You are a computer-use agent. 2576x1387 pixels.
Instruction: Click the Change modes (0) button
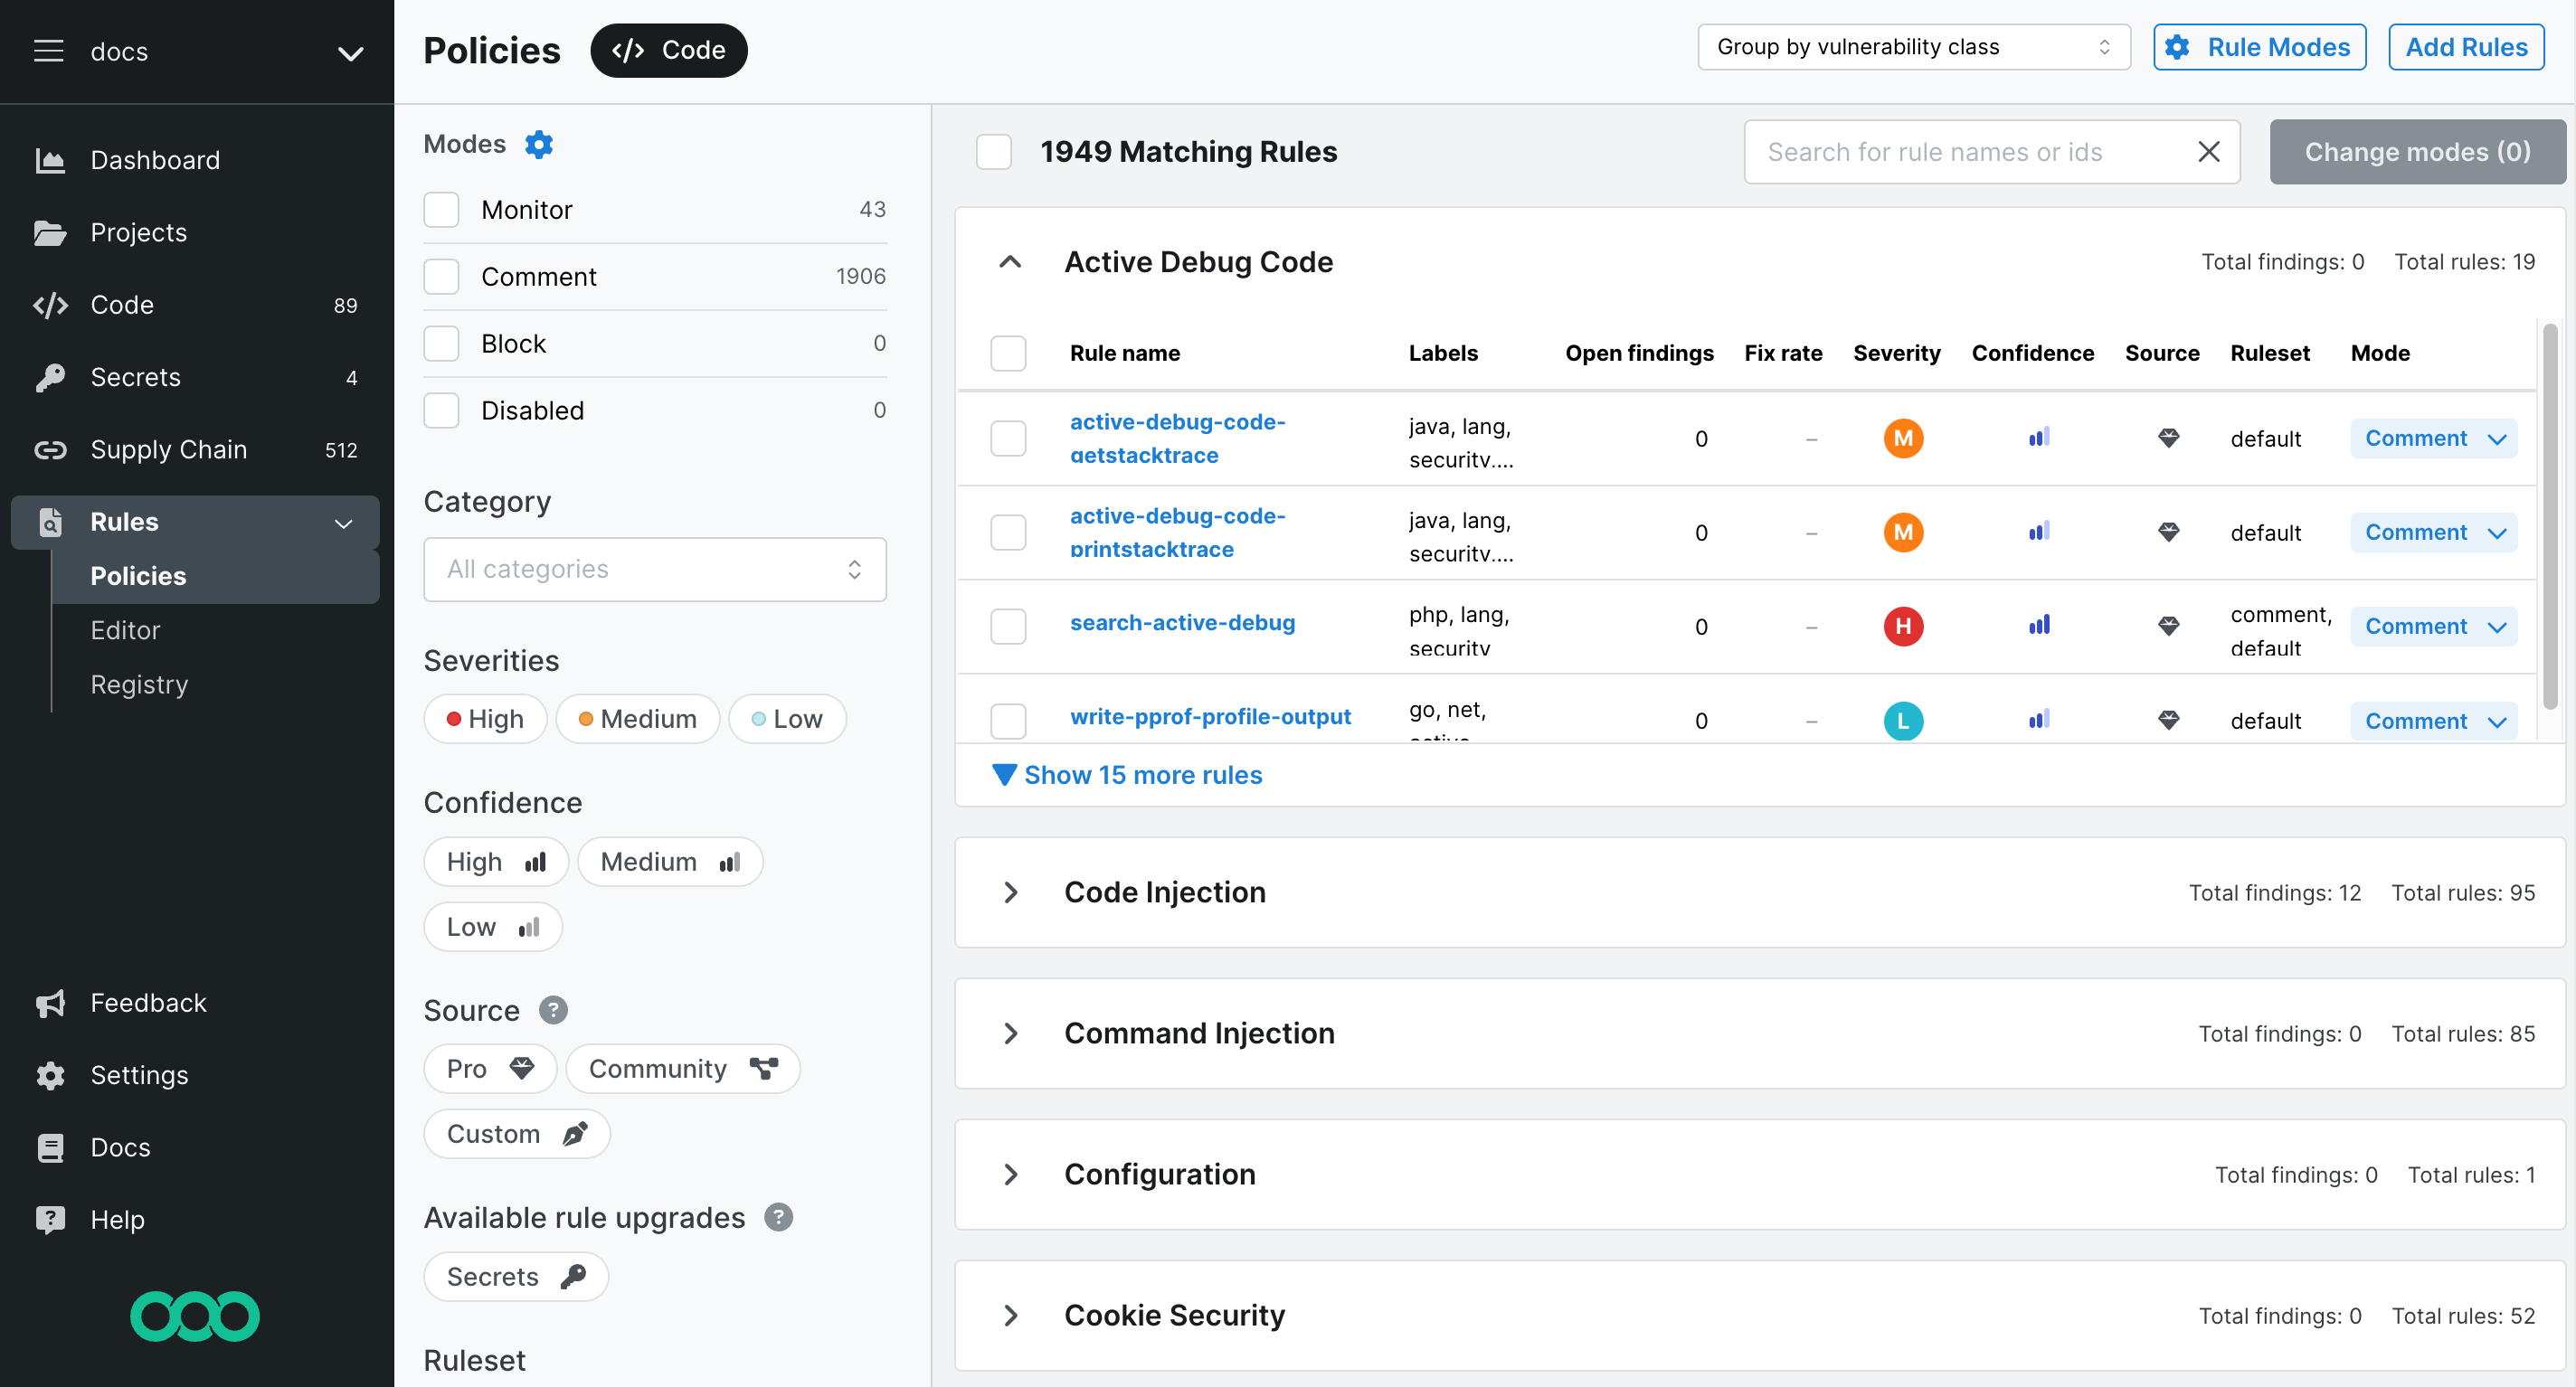(x=2417, y=152)
